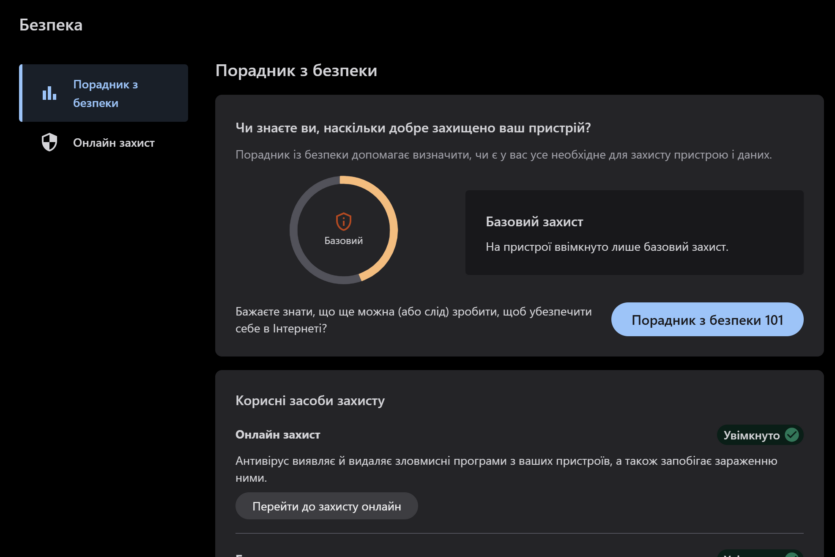
Task: Open Порадник з безпеки 101 button
Action: pos(707,320)
